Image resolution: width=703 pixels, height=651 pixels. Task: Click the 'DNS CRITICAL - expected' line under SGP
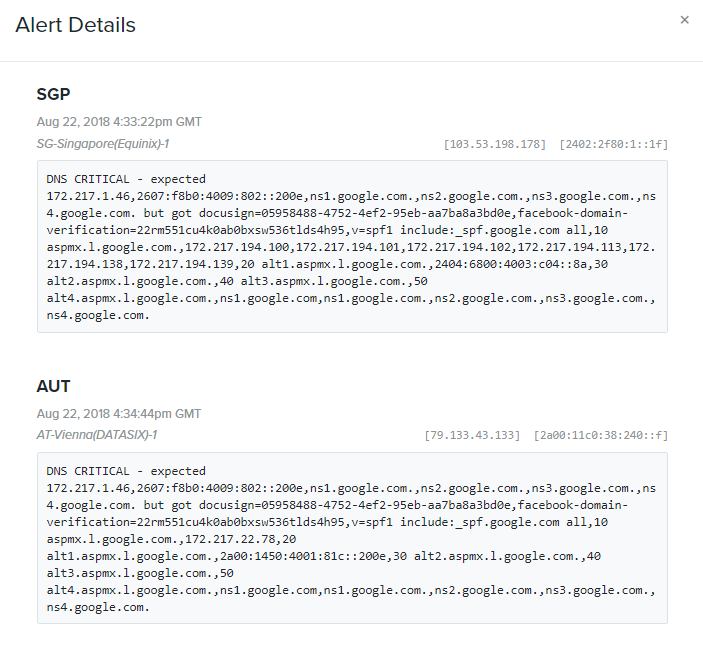[x=126, y=179]
